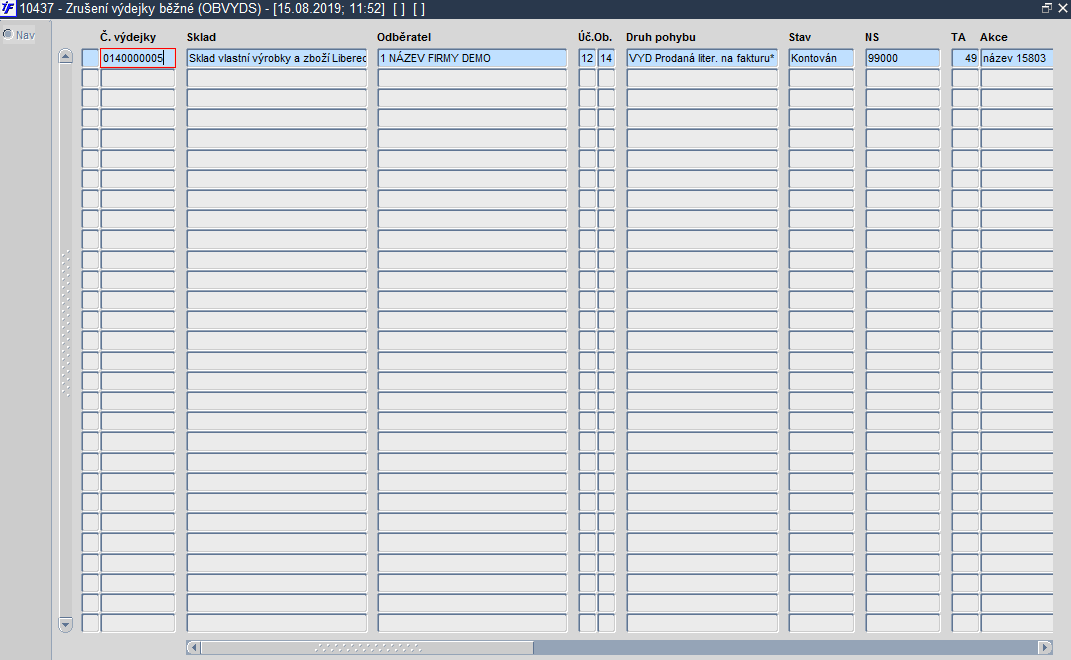Screen dimensions: 1071x660
Task: Click the Stav column header
Action: [800, 37]
